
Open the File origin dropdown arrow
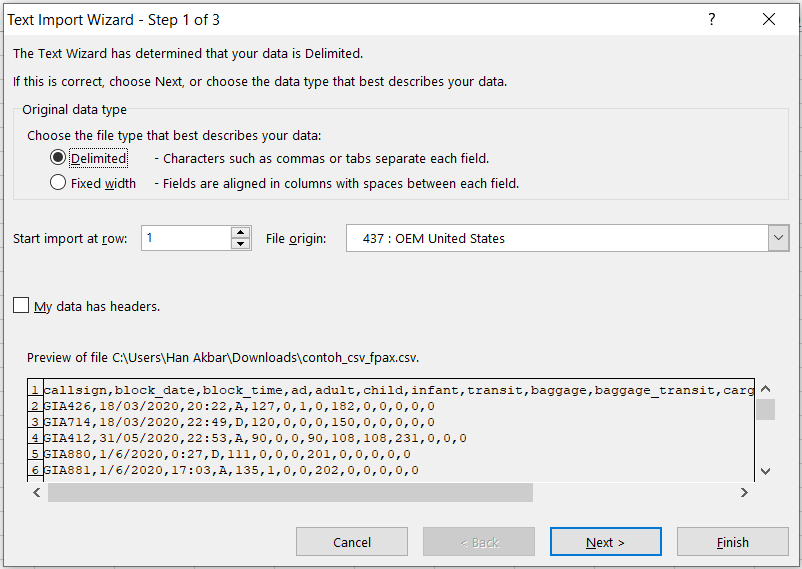click(x=779, y=238)
